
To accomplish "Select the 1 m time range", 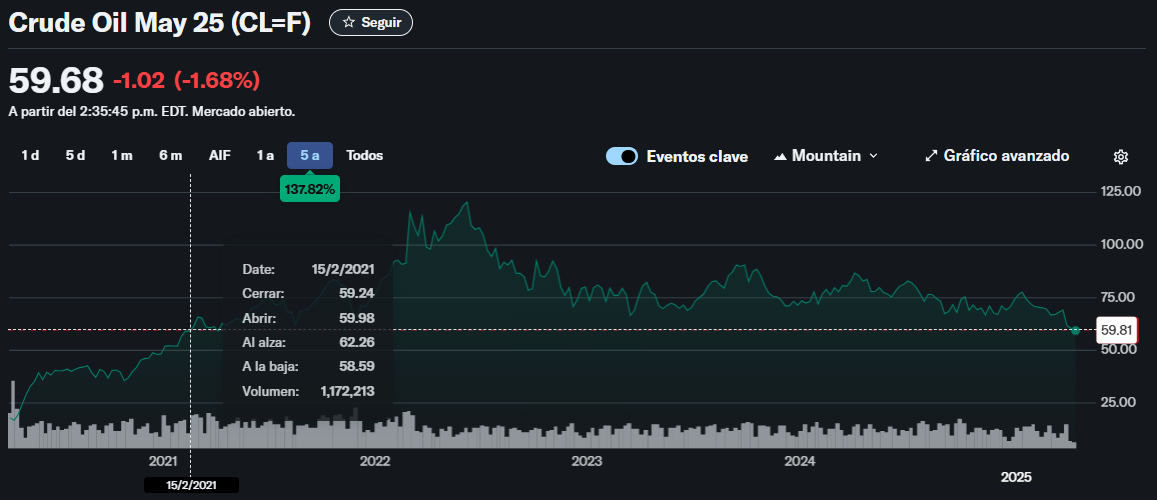I will tap(122, 156).
